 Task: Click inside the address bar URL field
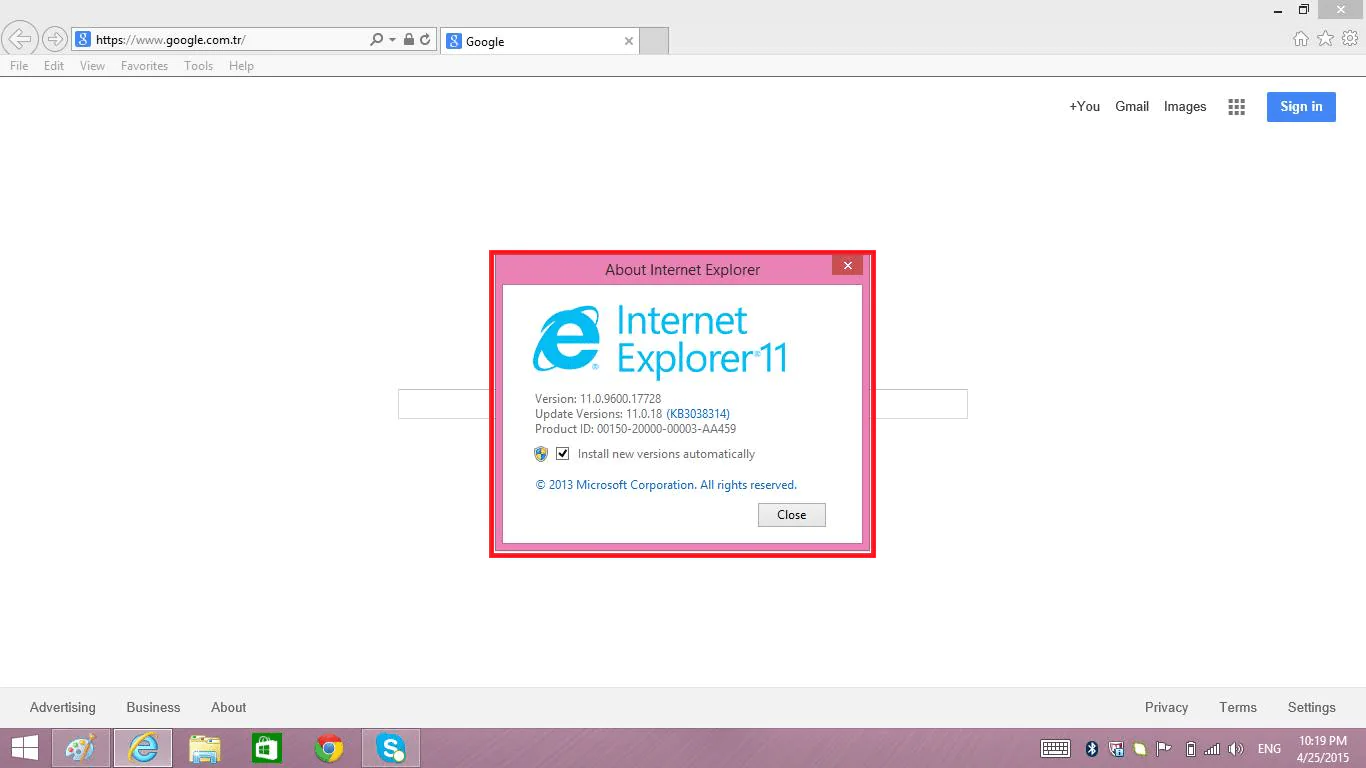(220, 39)
